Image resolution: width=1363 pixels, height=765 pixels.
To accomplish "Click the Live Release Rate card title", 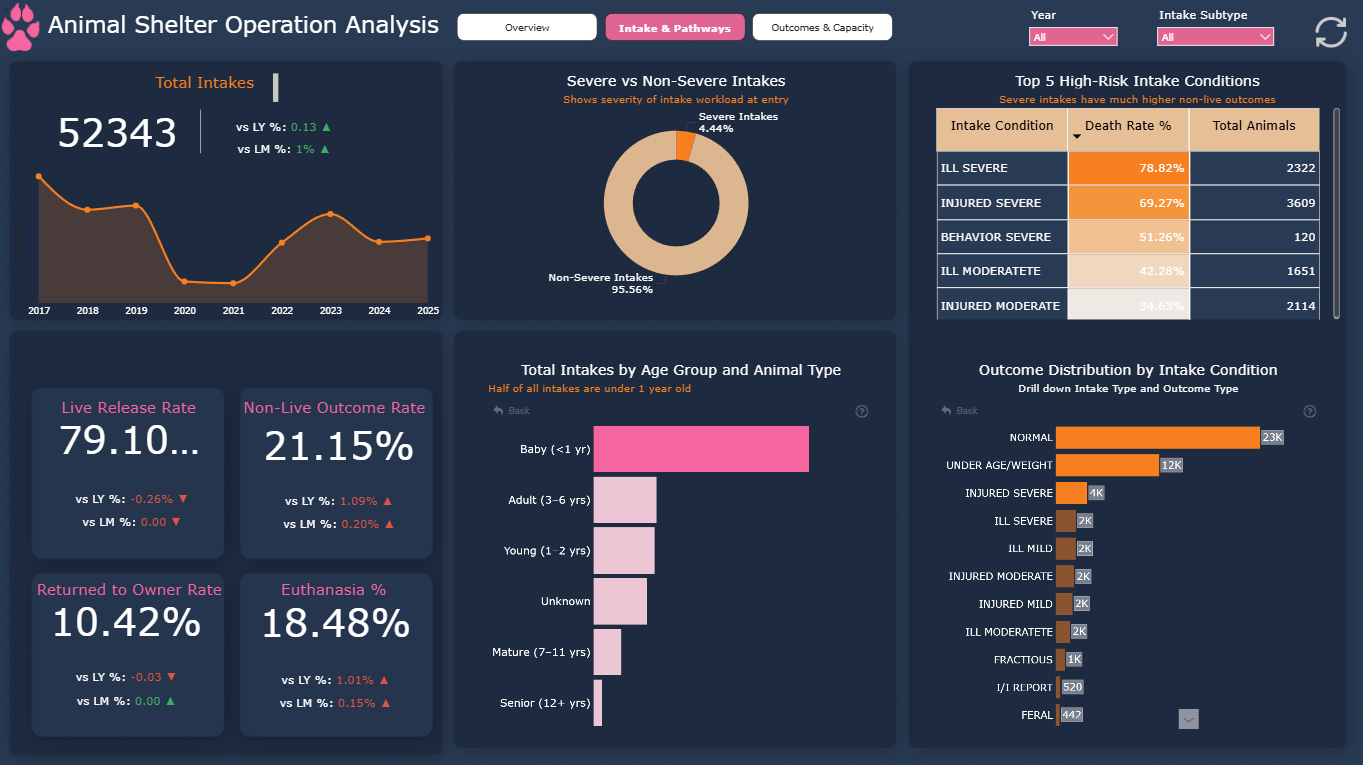I will (x=129, y=408).
